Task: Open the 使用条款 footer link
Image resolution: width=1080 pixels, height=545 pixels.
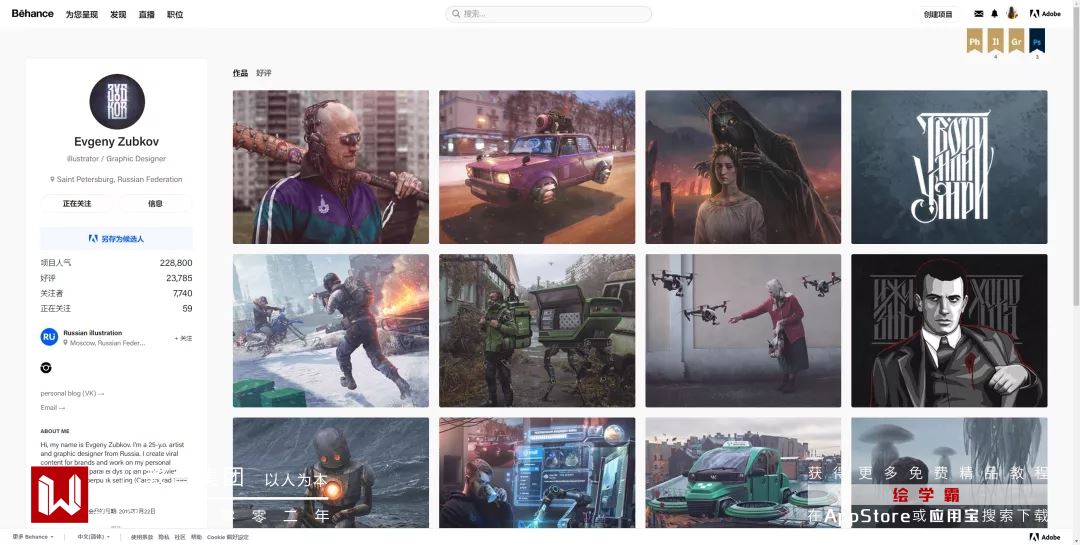Action: click(x=142, y=537)
